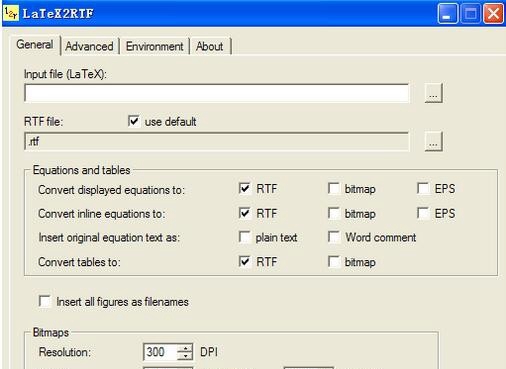The image size is (506, 369).
Task: Check plain text for original equation text
Action: [245, 237]
